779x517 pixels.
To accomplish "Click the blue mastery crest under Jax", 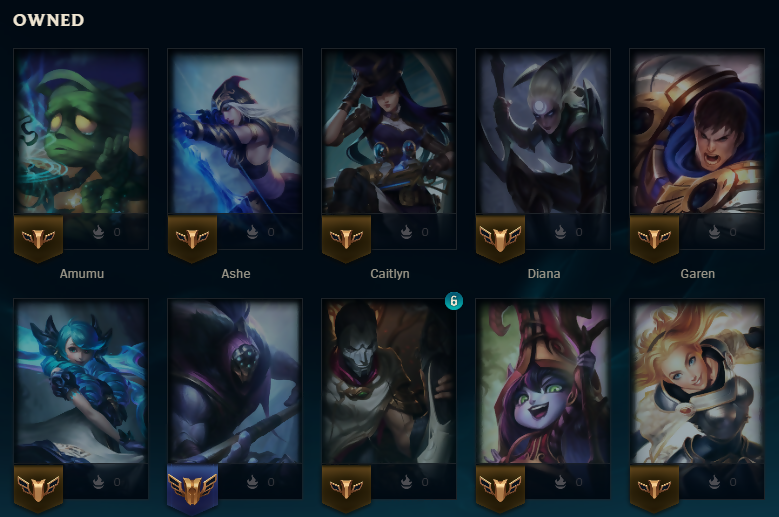I will pyautogui.click(x=192, y=489).
